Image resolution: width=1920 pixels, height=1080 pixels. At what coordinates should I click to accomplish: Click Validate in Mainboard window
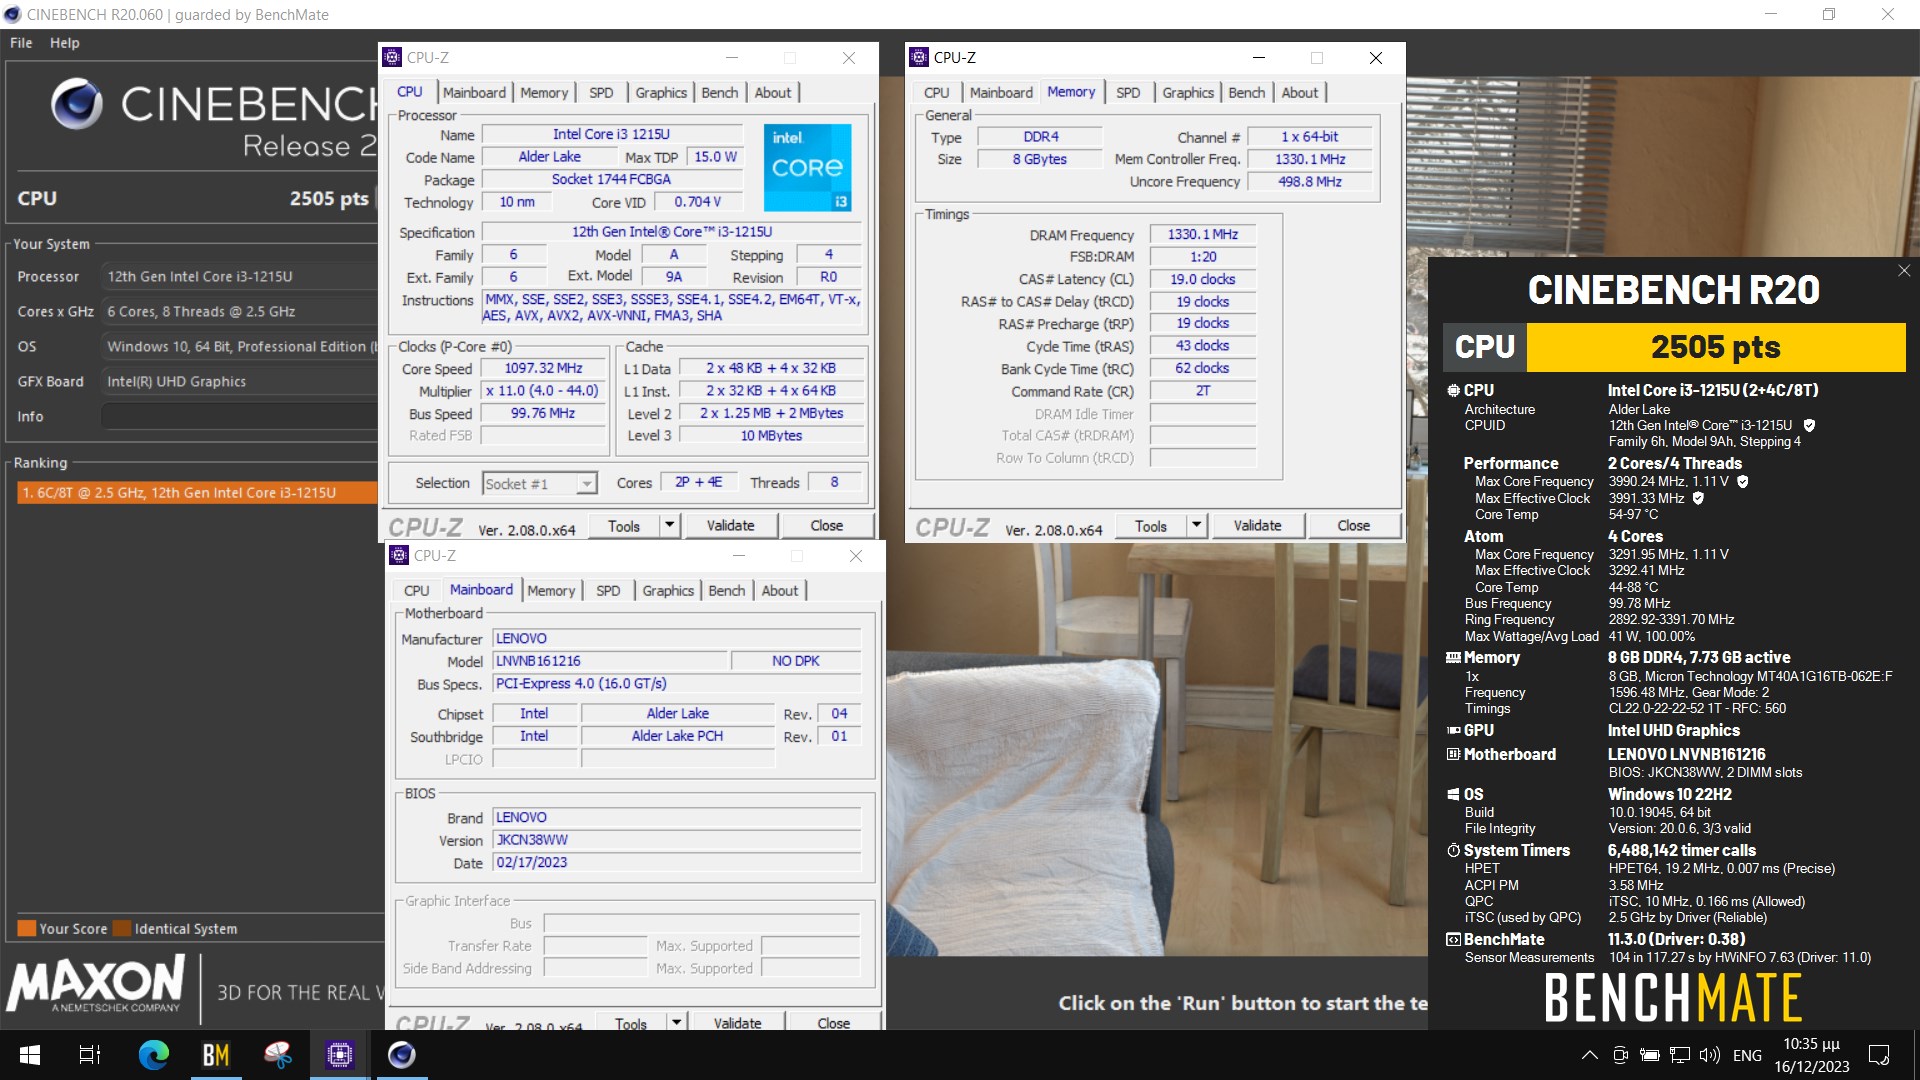738,1021
